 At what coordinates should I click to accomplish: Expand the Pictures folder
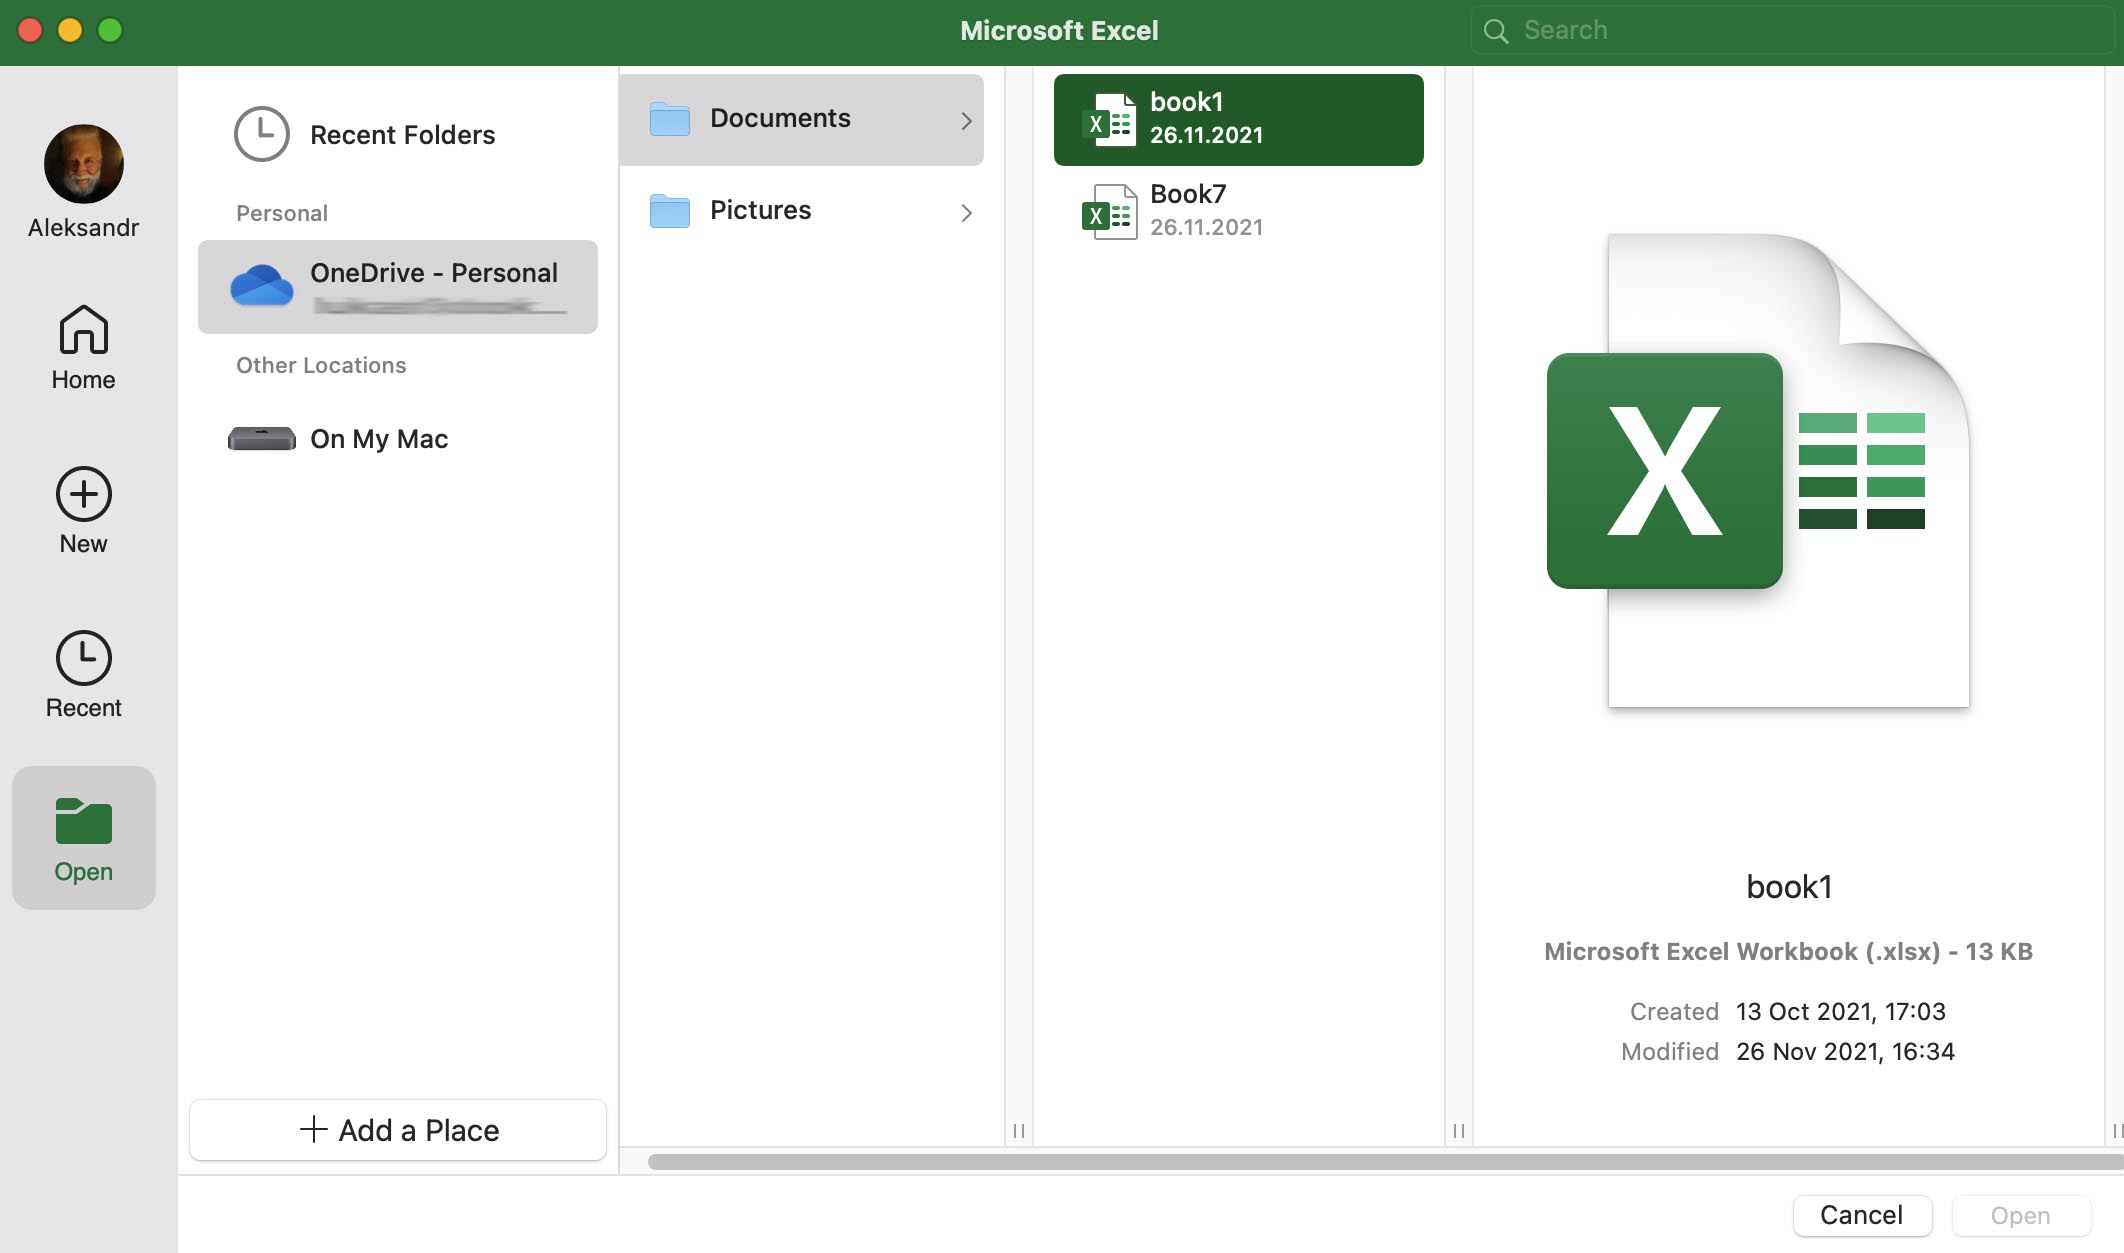click(967, 210)
